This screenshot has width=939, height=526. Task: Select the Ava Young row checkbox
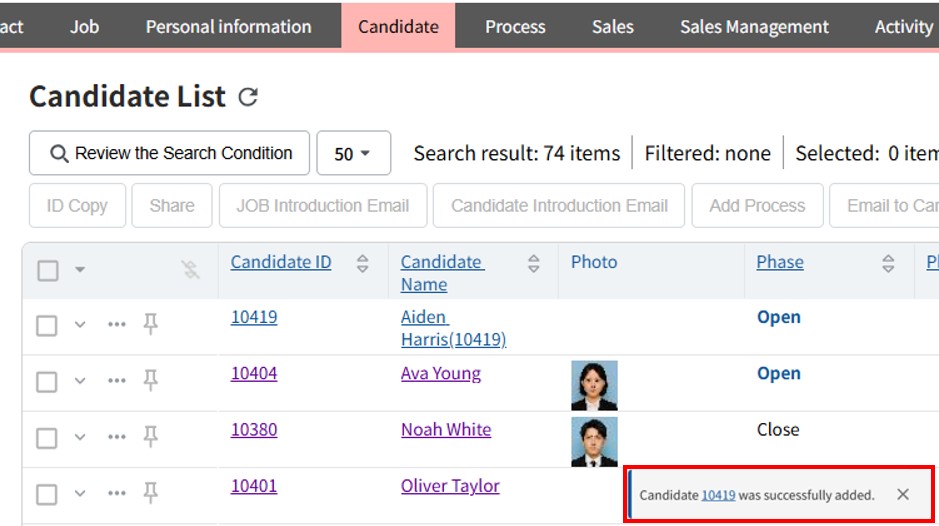tap(47, 381)
